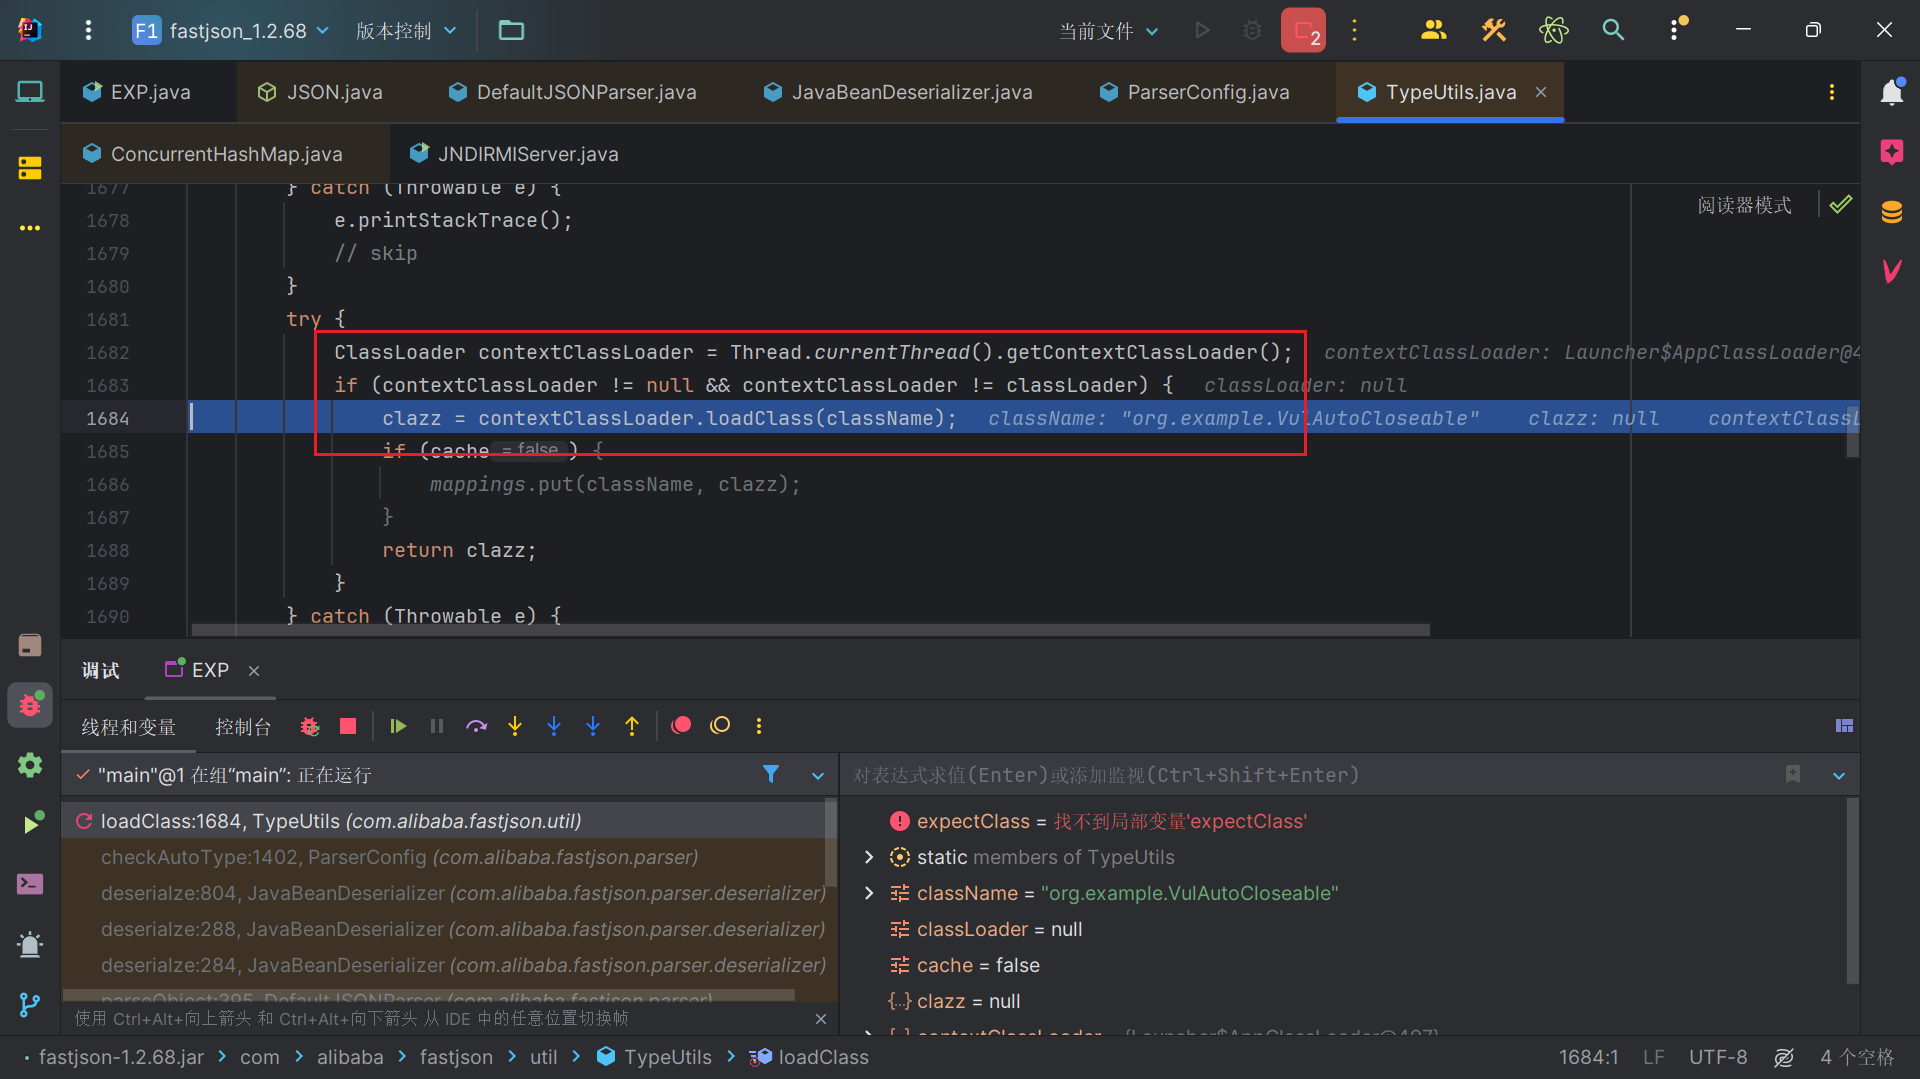Select frame deserialze:804, JavaBeanDeserializer
The width and height of the screenshot is (1920, 1079).
point(444,893)
